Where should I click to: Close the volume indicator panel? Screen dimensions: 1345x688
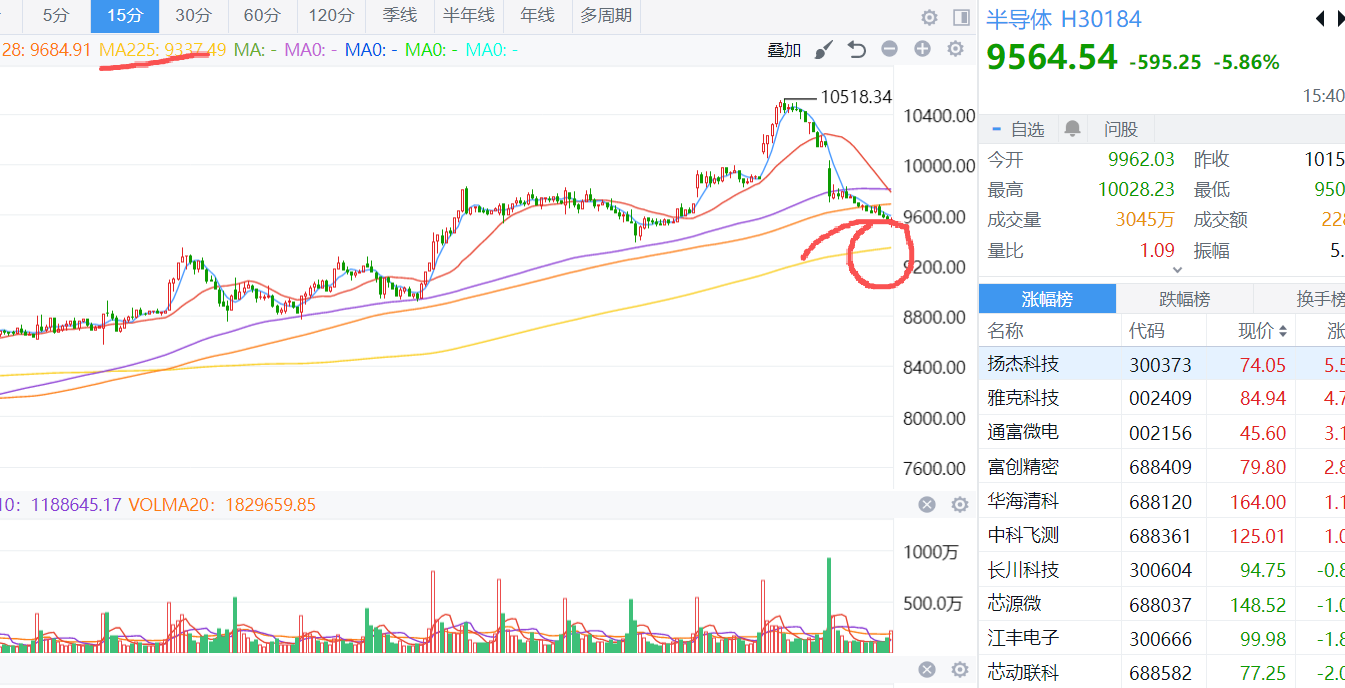927,505
